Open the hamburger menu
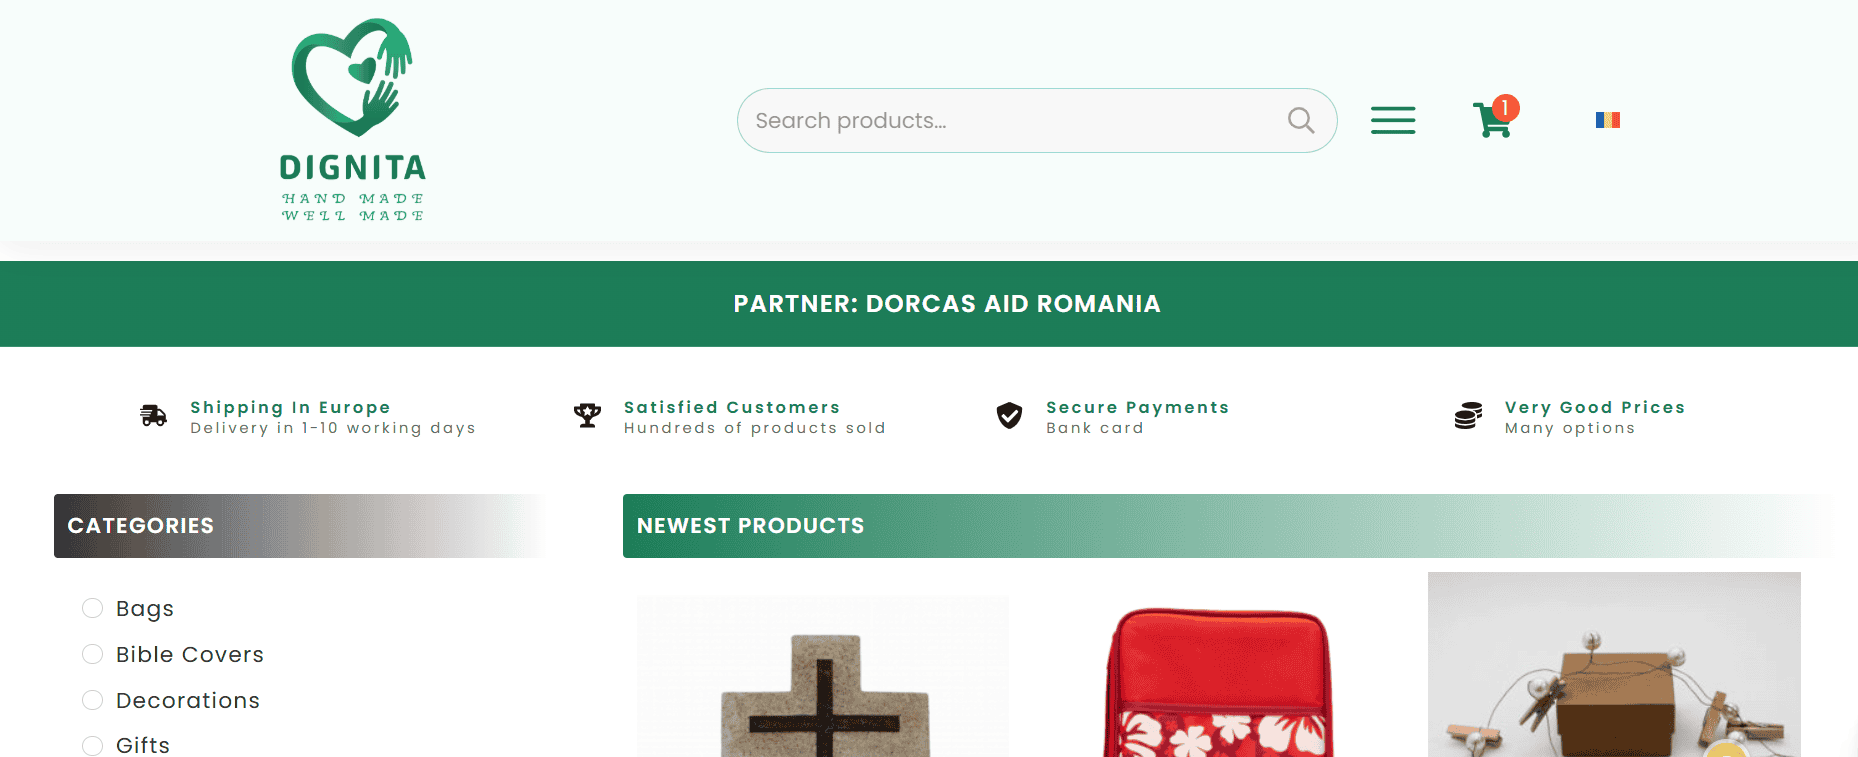 1392,120
